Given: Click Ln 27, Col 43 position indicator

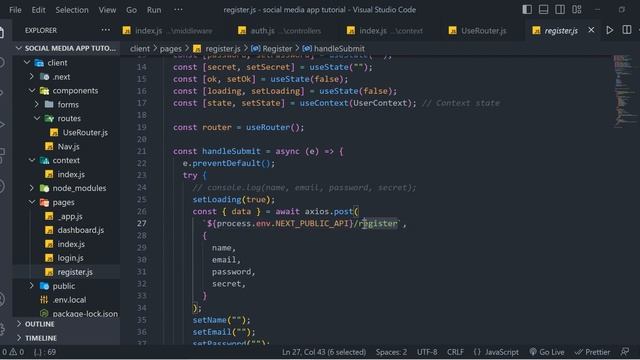Looking at the screenshot, I should (324, 352).
